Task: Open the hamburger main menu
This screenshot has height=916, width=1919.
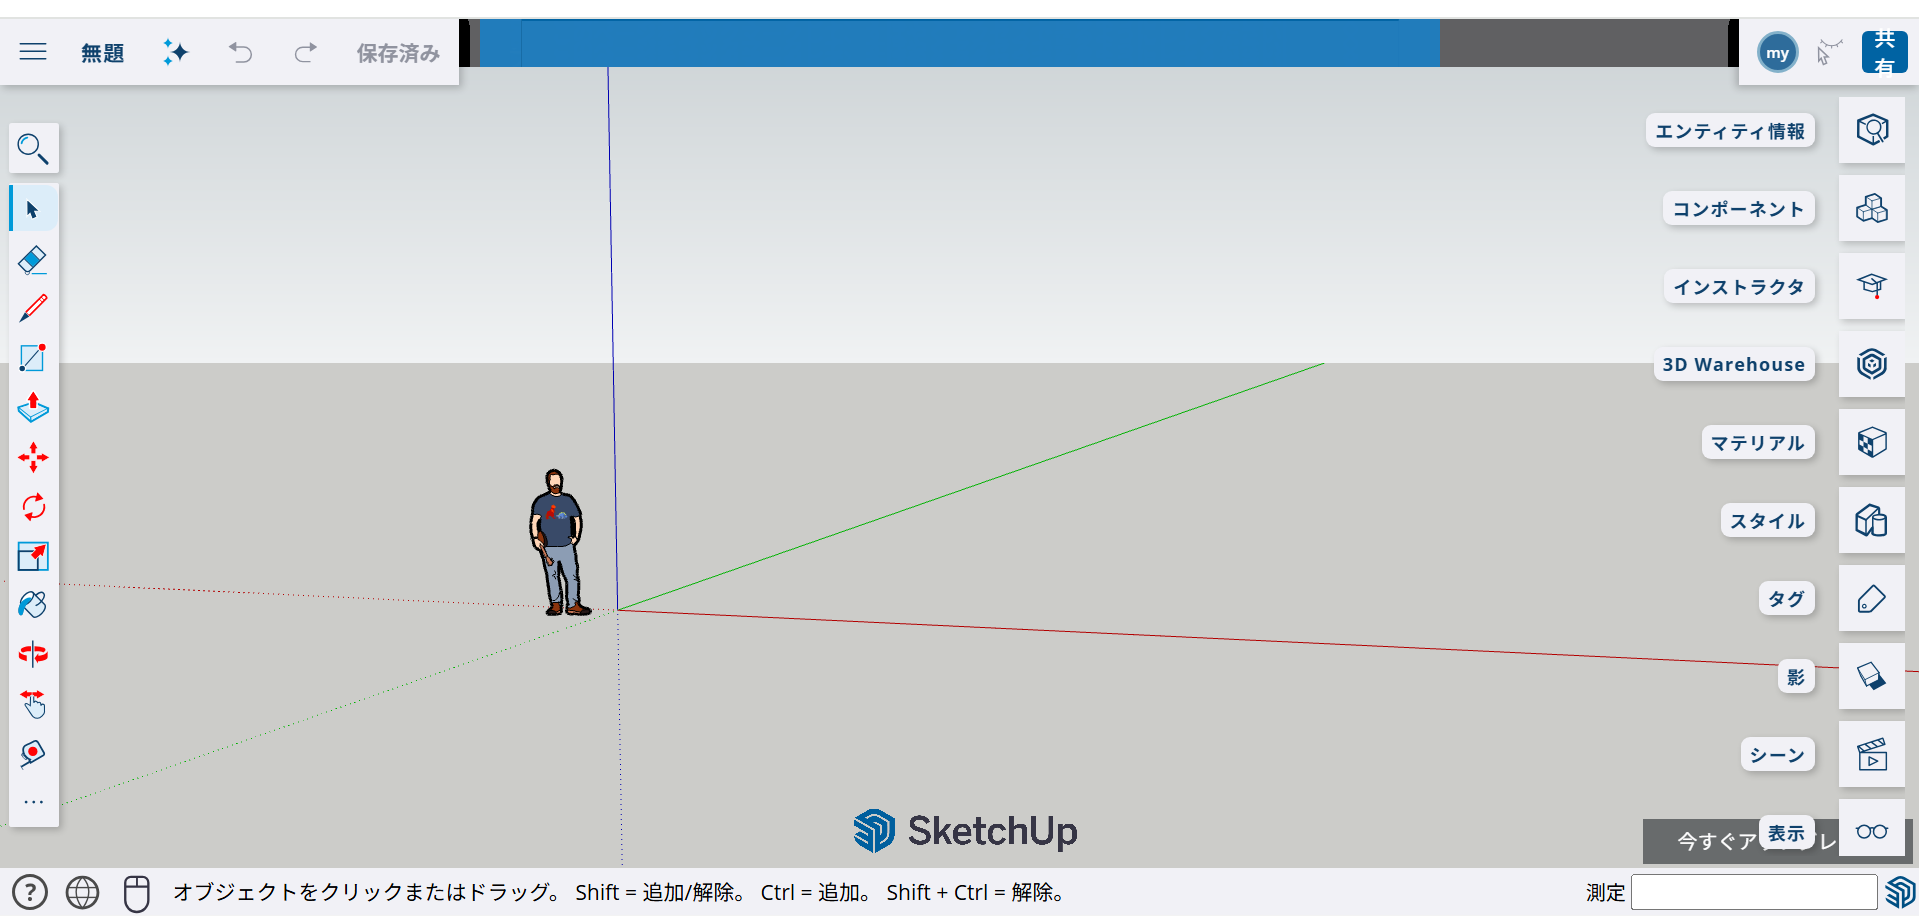Action: pos(33,52)
